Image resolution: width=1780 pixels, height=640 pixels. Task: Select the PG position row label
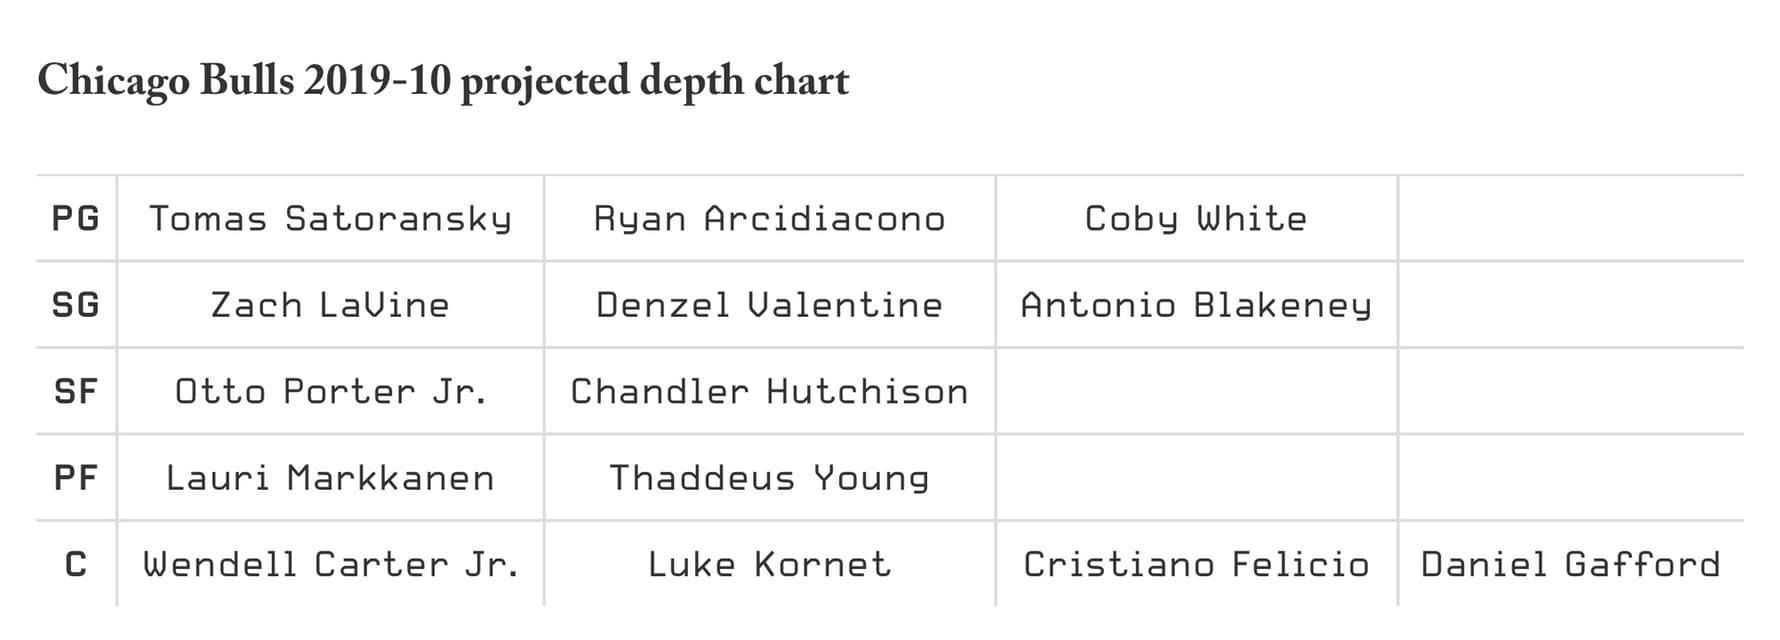pos(76,218)
